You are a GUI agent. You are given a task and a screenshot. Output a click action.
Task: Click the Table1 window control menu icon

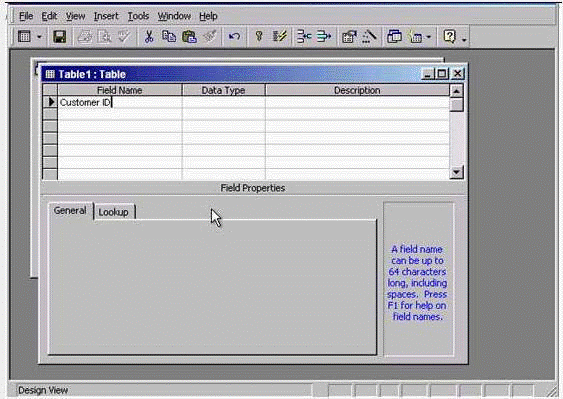pyautogui.click(x=50, y=74)
